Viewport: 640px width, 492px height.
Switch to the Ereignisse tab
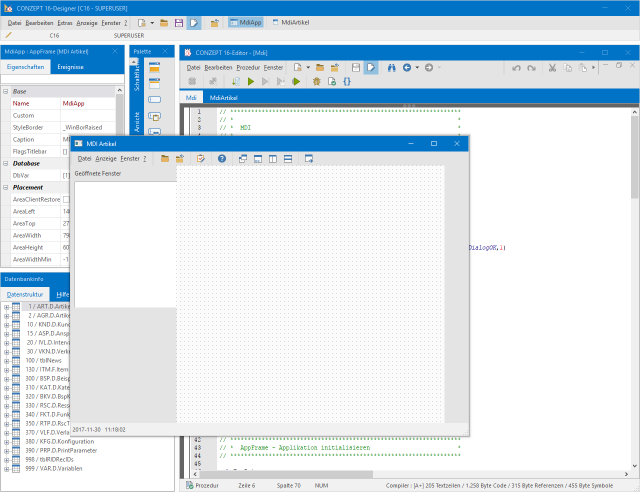[x=70, y=67]
